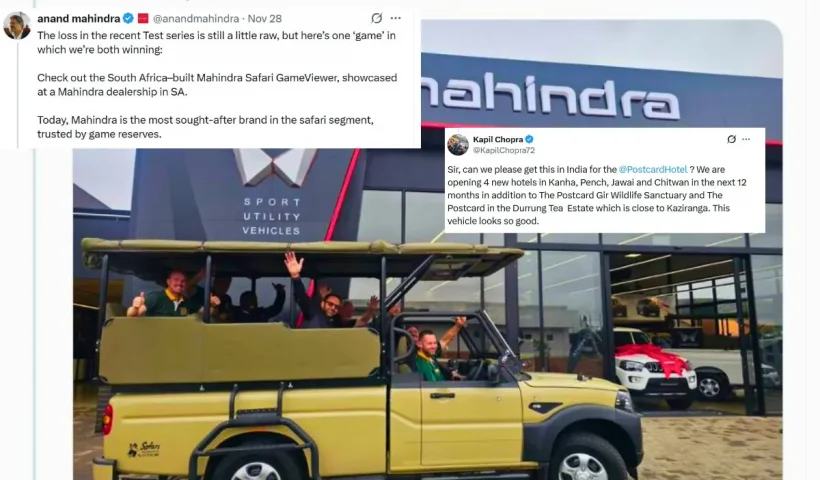Viewport: 820px width, 480px height.
Task: Click the Kapil Chopra display name
Action: [x=498, y=139]
